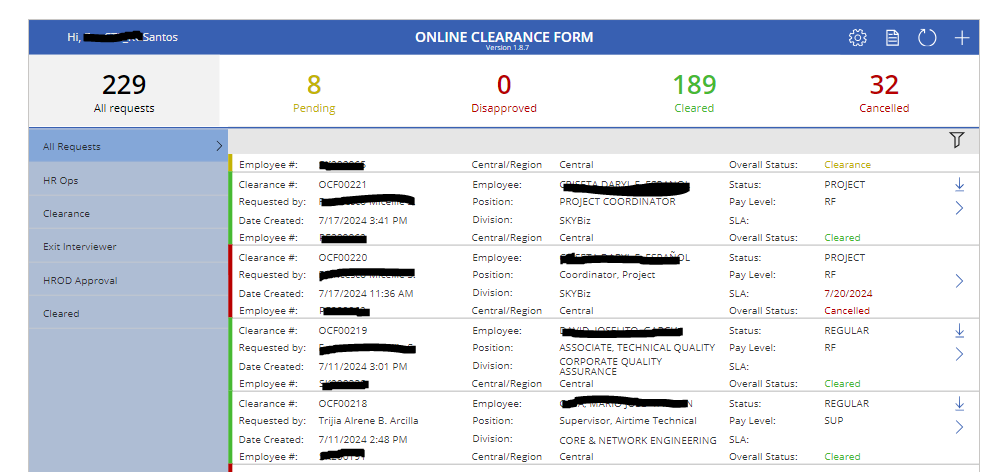1004x472 pixels.
Task: Download clearance OCF00219 using arrow icon
Action: [x=959, y=331]
